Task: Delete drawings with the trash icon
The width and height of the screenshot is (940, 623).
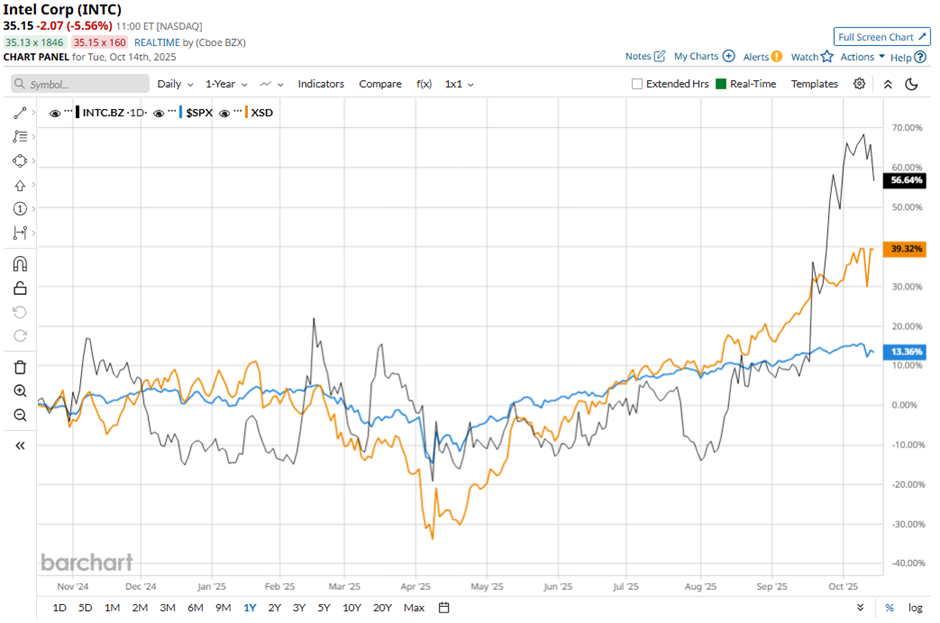Action: click(x=19, y=367)
